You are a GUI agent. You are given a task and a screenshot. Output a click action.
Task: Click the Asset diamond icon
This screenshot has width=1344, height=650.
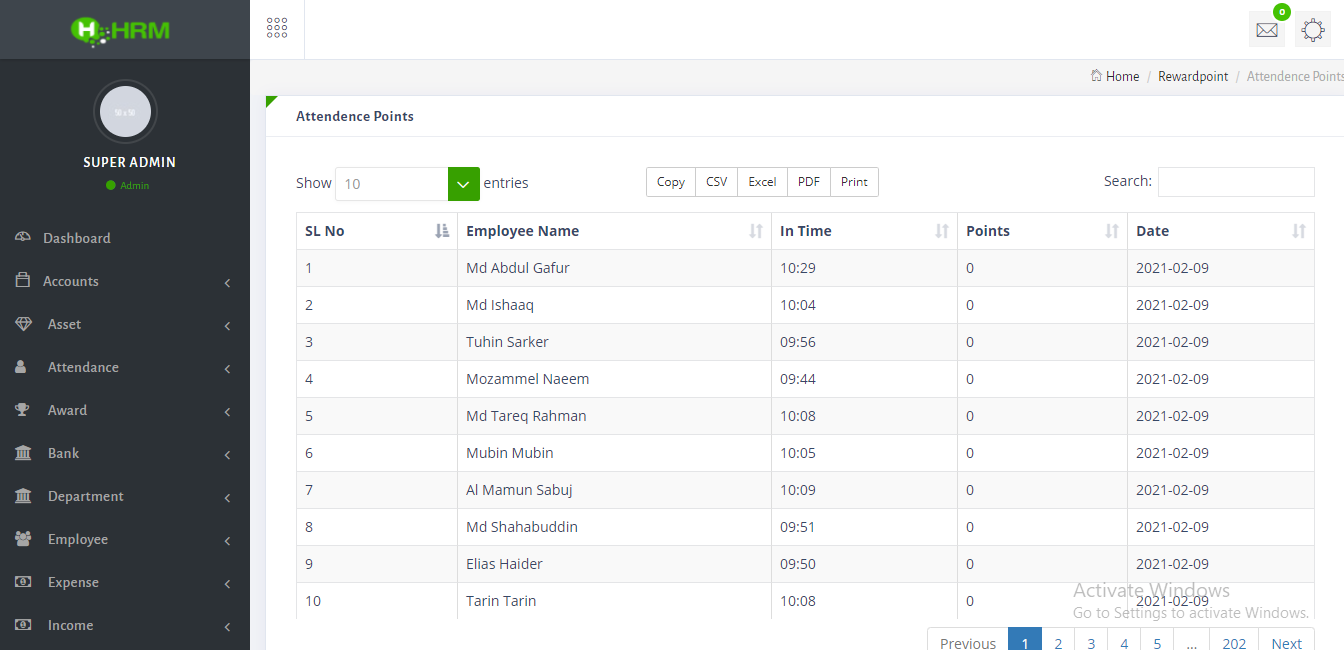pyautogui.click(x=23, y=324)
